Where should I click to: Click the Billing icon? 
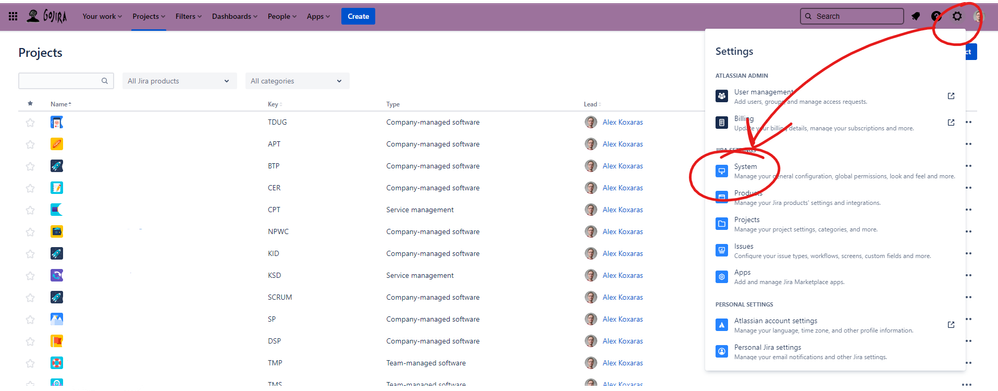pos(721,122)
